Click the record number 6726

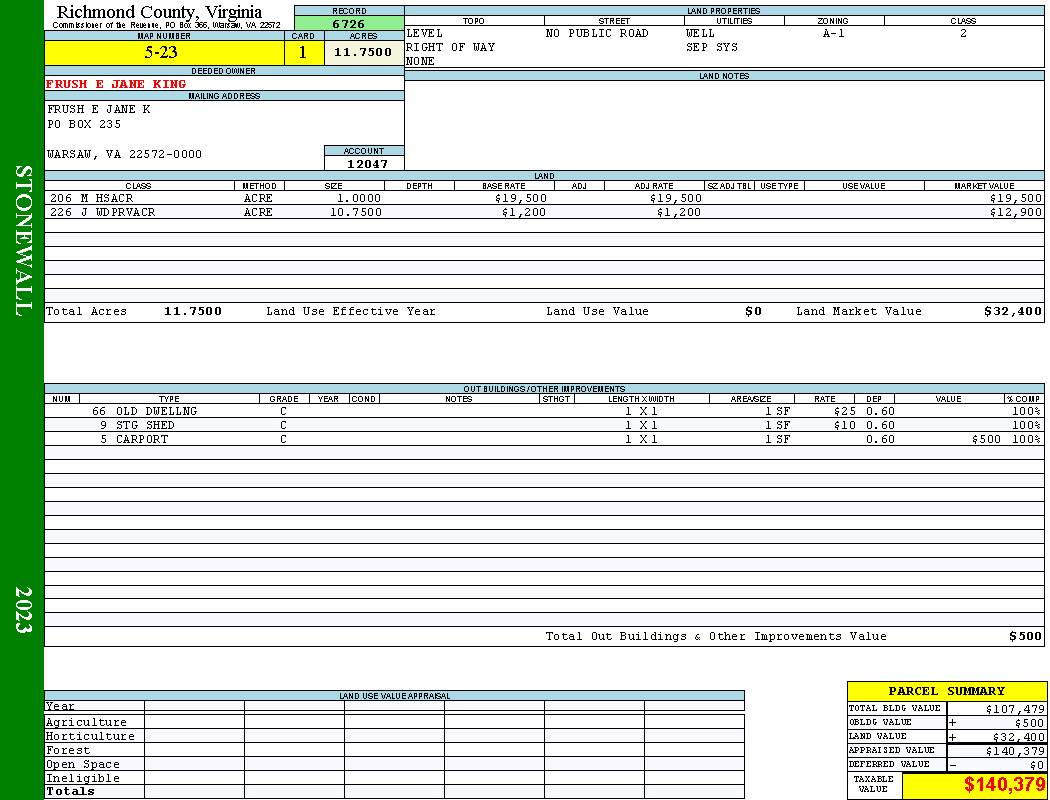pyautogui.click(x=349, y=24)
